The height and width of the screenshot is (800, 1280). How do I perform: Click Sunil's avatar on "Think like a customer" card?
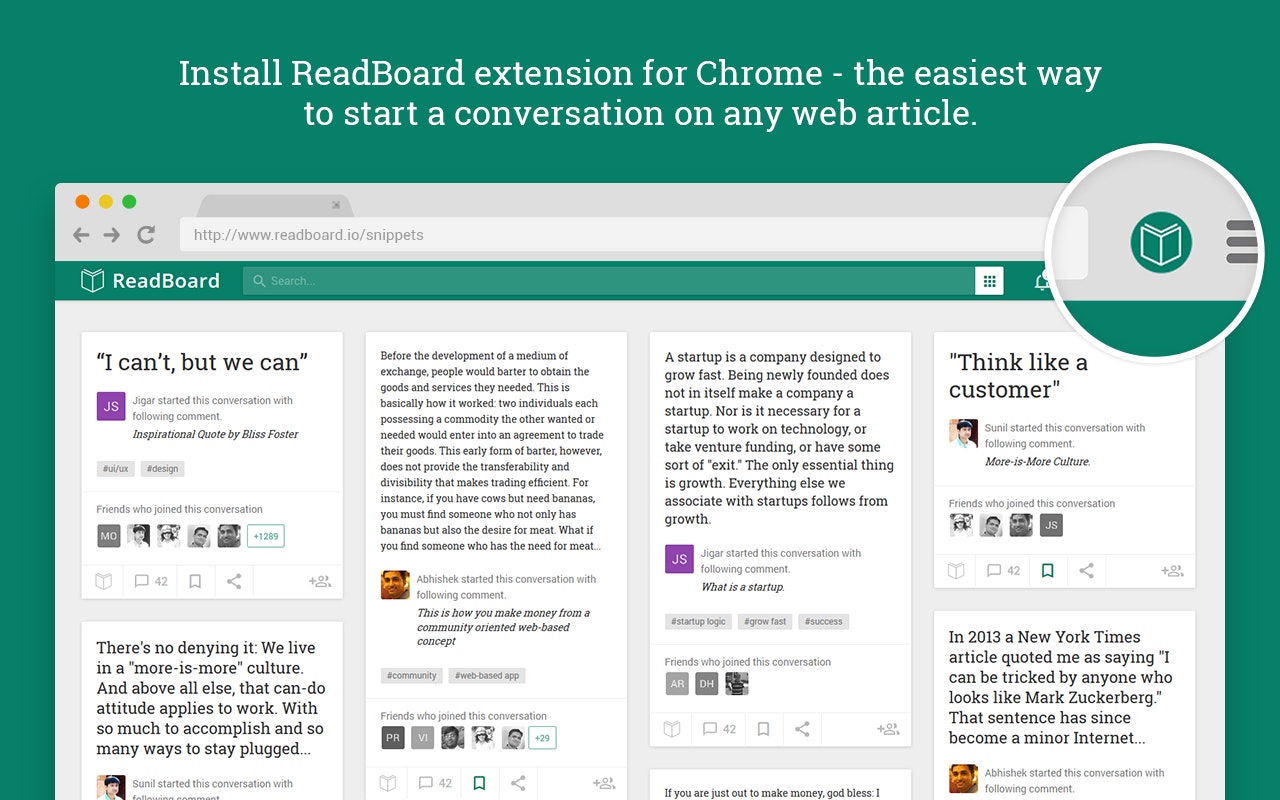963,433
